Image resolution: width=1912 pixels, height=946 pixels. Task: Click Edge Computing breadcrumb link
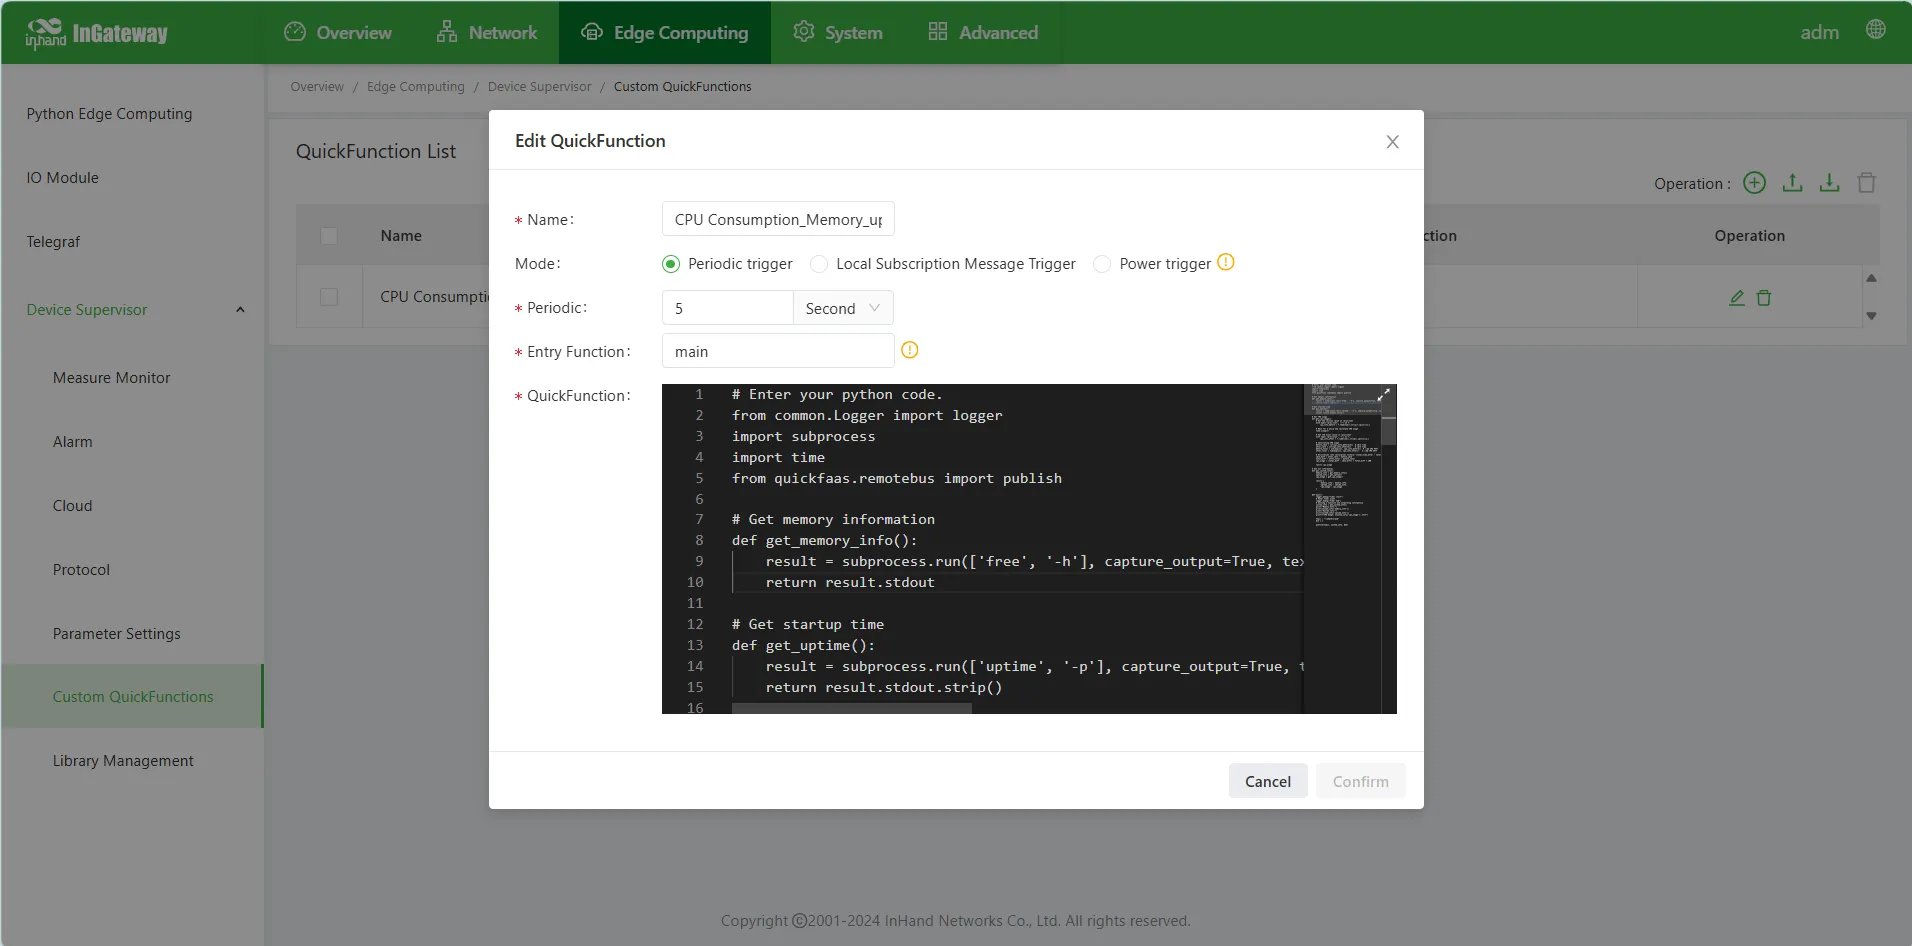(x=415, y=87)
